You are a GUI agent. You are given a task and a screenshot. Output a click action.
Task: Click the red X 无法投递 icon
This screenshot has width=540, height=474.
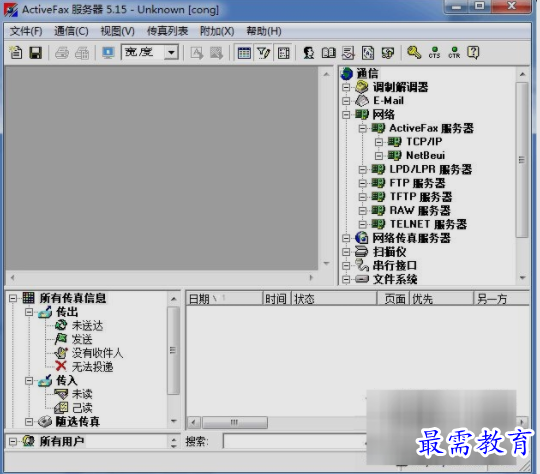[61, 366]
